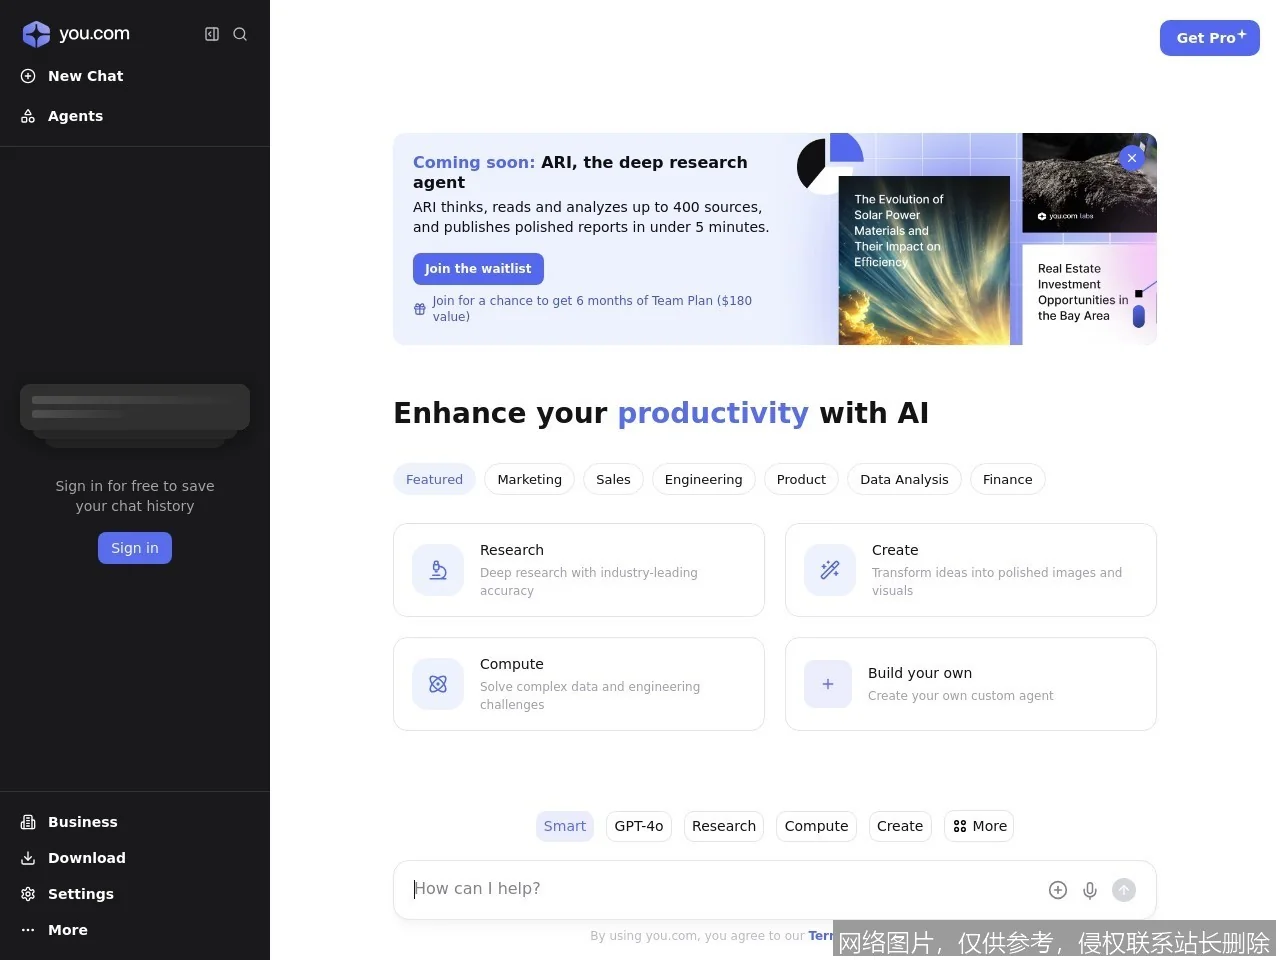The image size is (1280, 960).
Task: Click Join the waitlist button
Action: pyautogui.click(x=478, y=269)
